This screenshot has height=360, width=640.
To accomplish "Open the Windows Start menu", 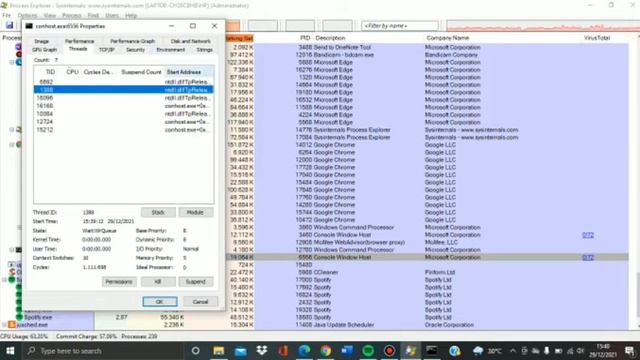I will coord(10,351).
